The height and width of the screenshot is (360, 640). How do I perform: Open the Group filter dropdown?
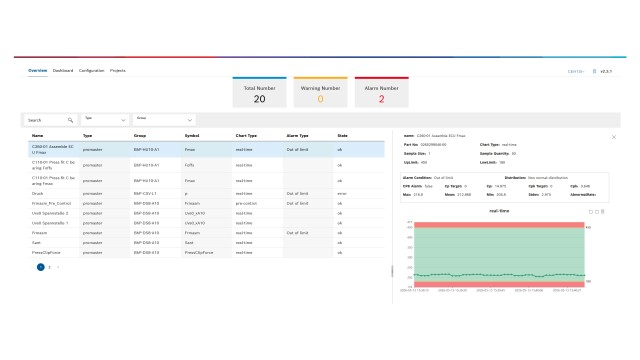coord(164,120)
